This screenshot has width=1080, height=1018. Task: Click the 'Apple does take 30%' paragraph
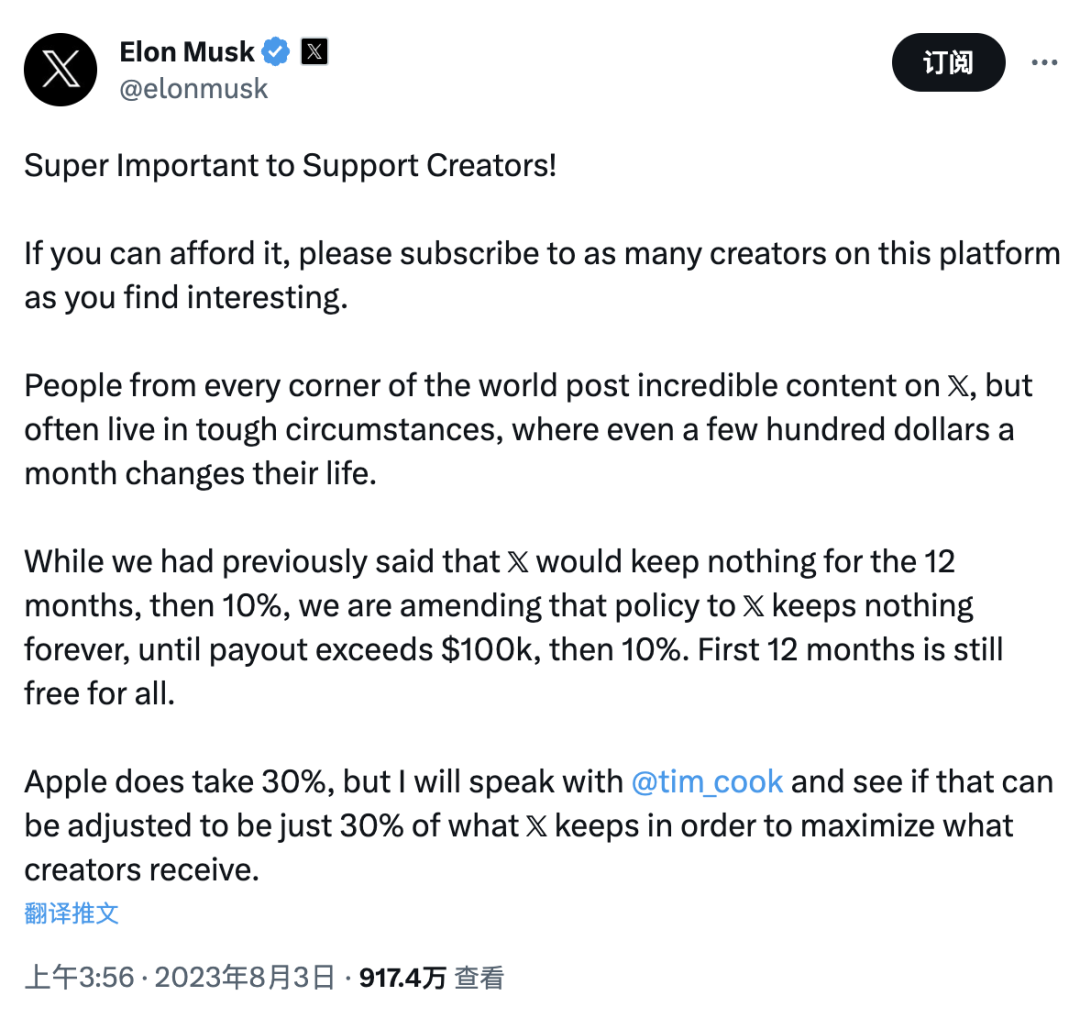(539, 826)
